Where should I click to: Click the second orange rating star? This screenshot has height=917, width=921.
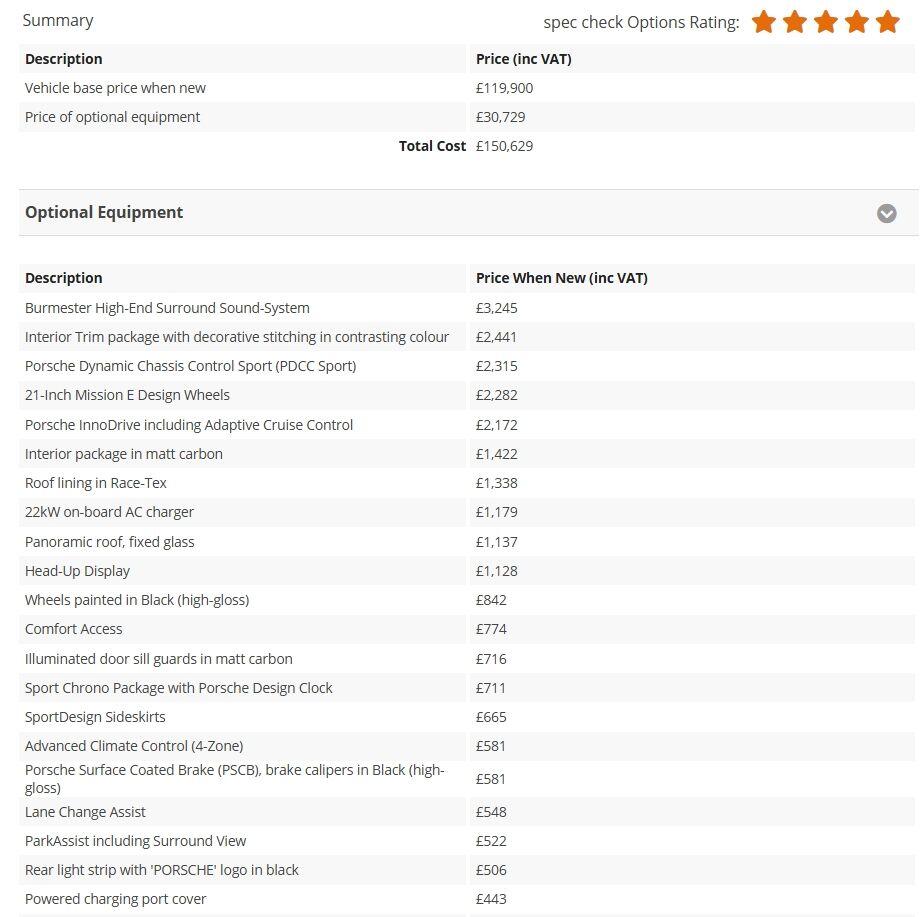coord(795,22)
